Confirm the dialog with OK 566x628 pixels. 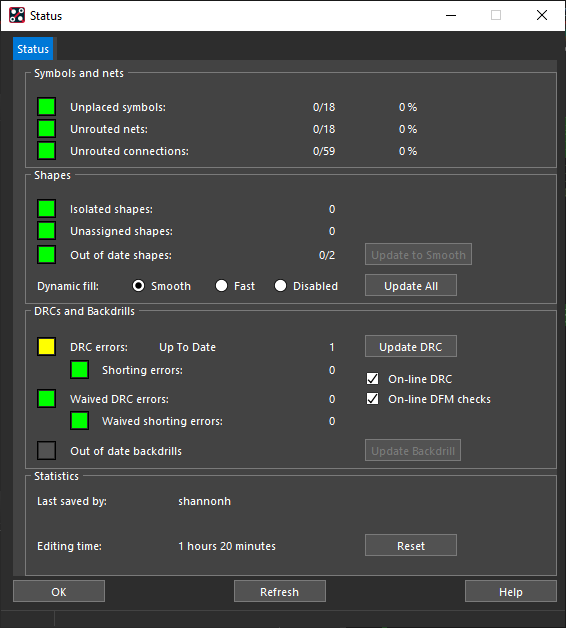coord(59,591)
